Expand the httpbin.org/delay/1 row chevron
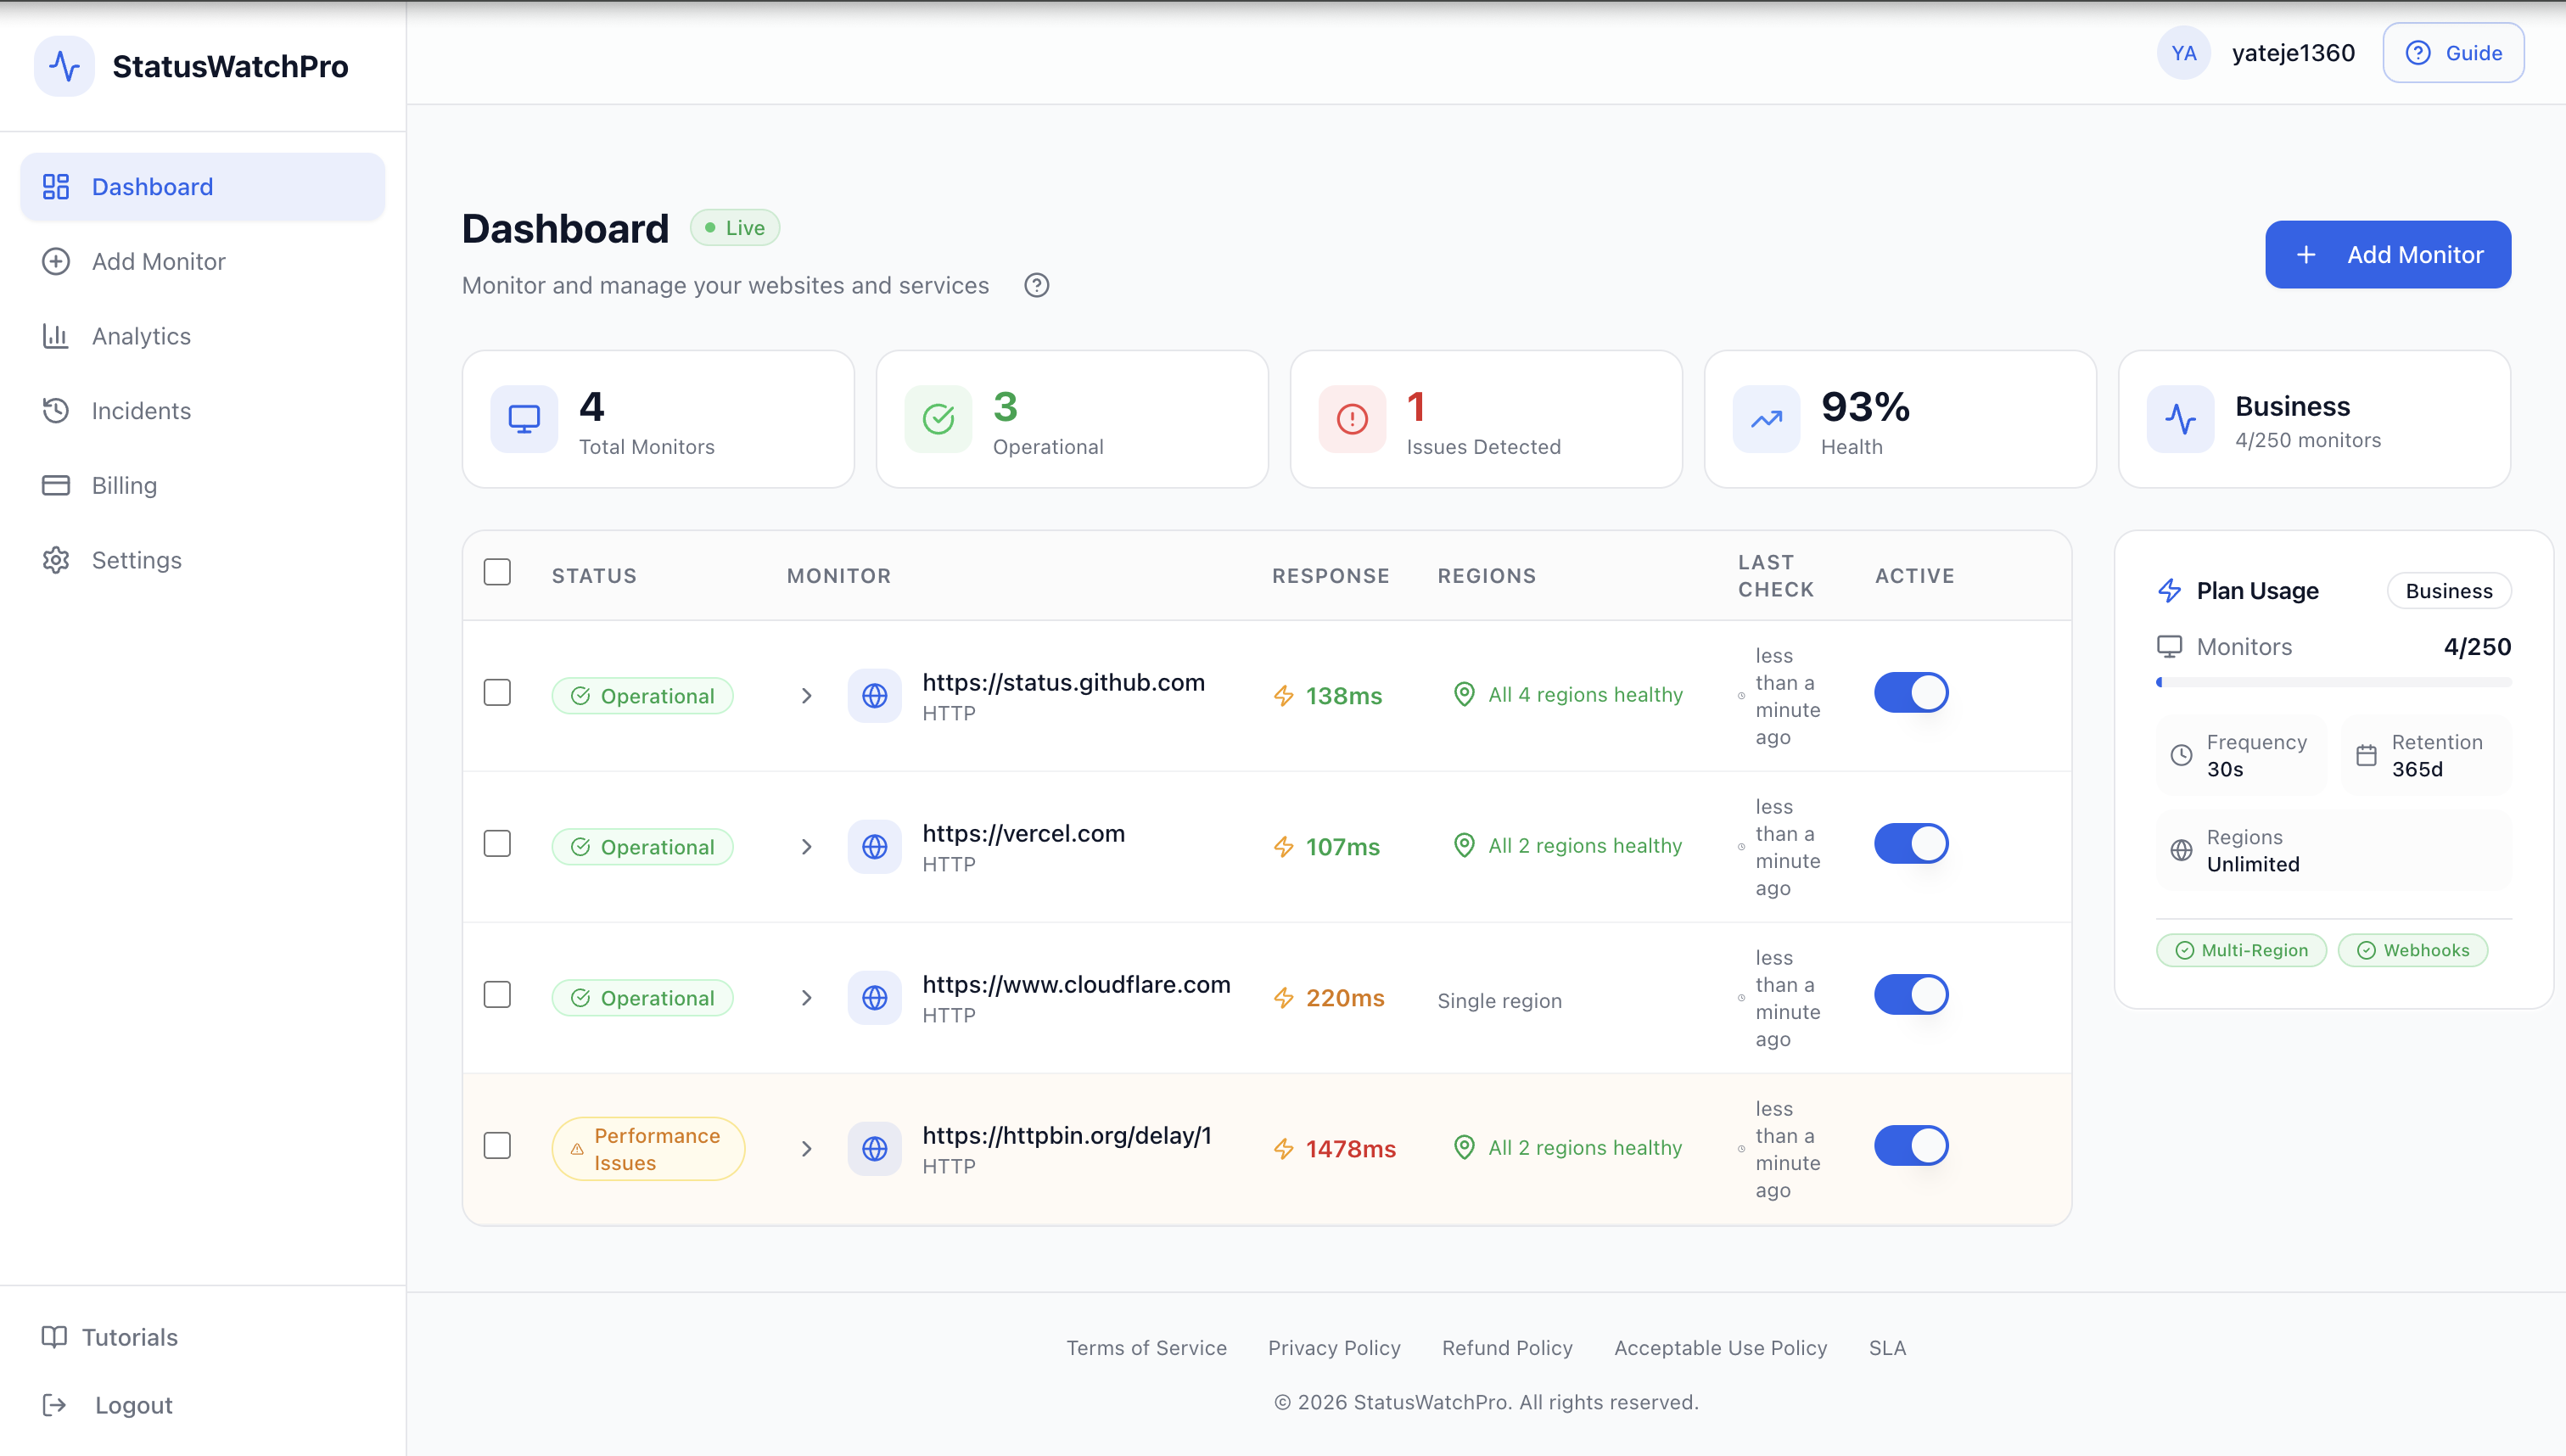Viewport: 2566px width, 1456px height. pos(806,1149)
